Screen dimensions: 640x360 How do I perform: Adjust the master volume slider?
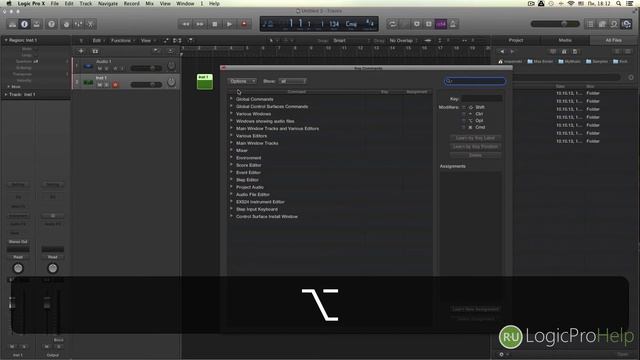click(x=555, y=24)
